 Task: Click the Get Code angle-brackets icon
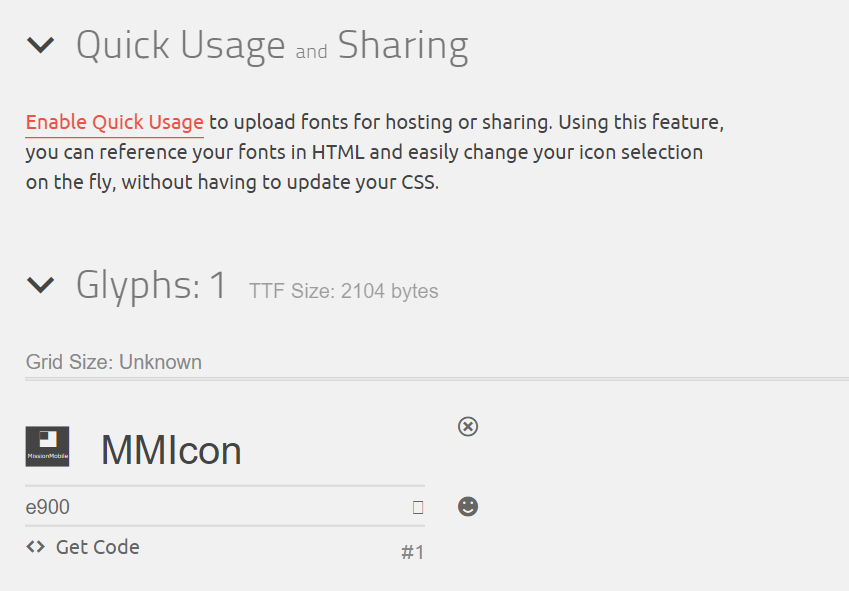[x=36, y=547]
